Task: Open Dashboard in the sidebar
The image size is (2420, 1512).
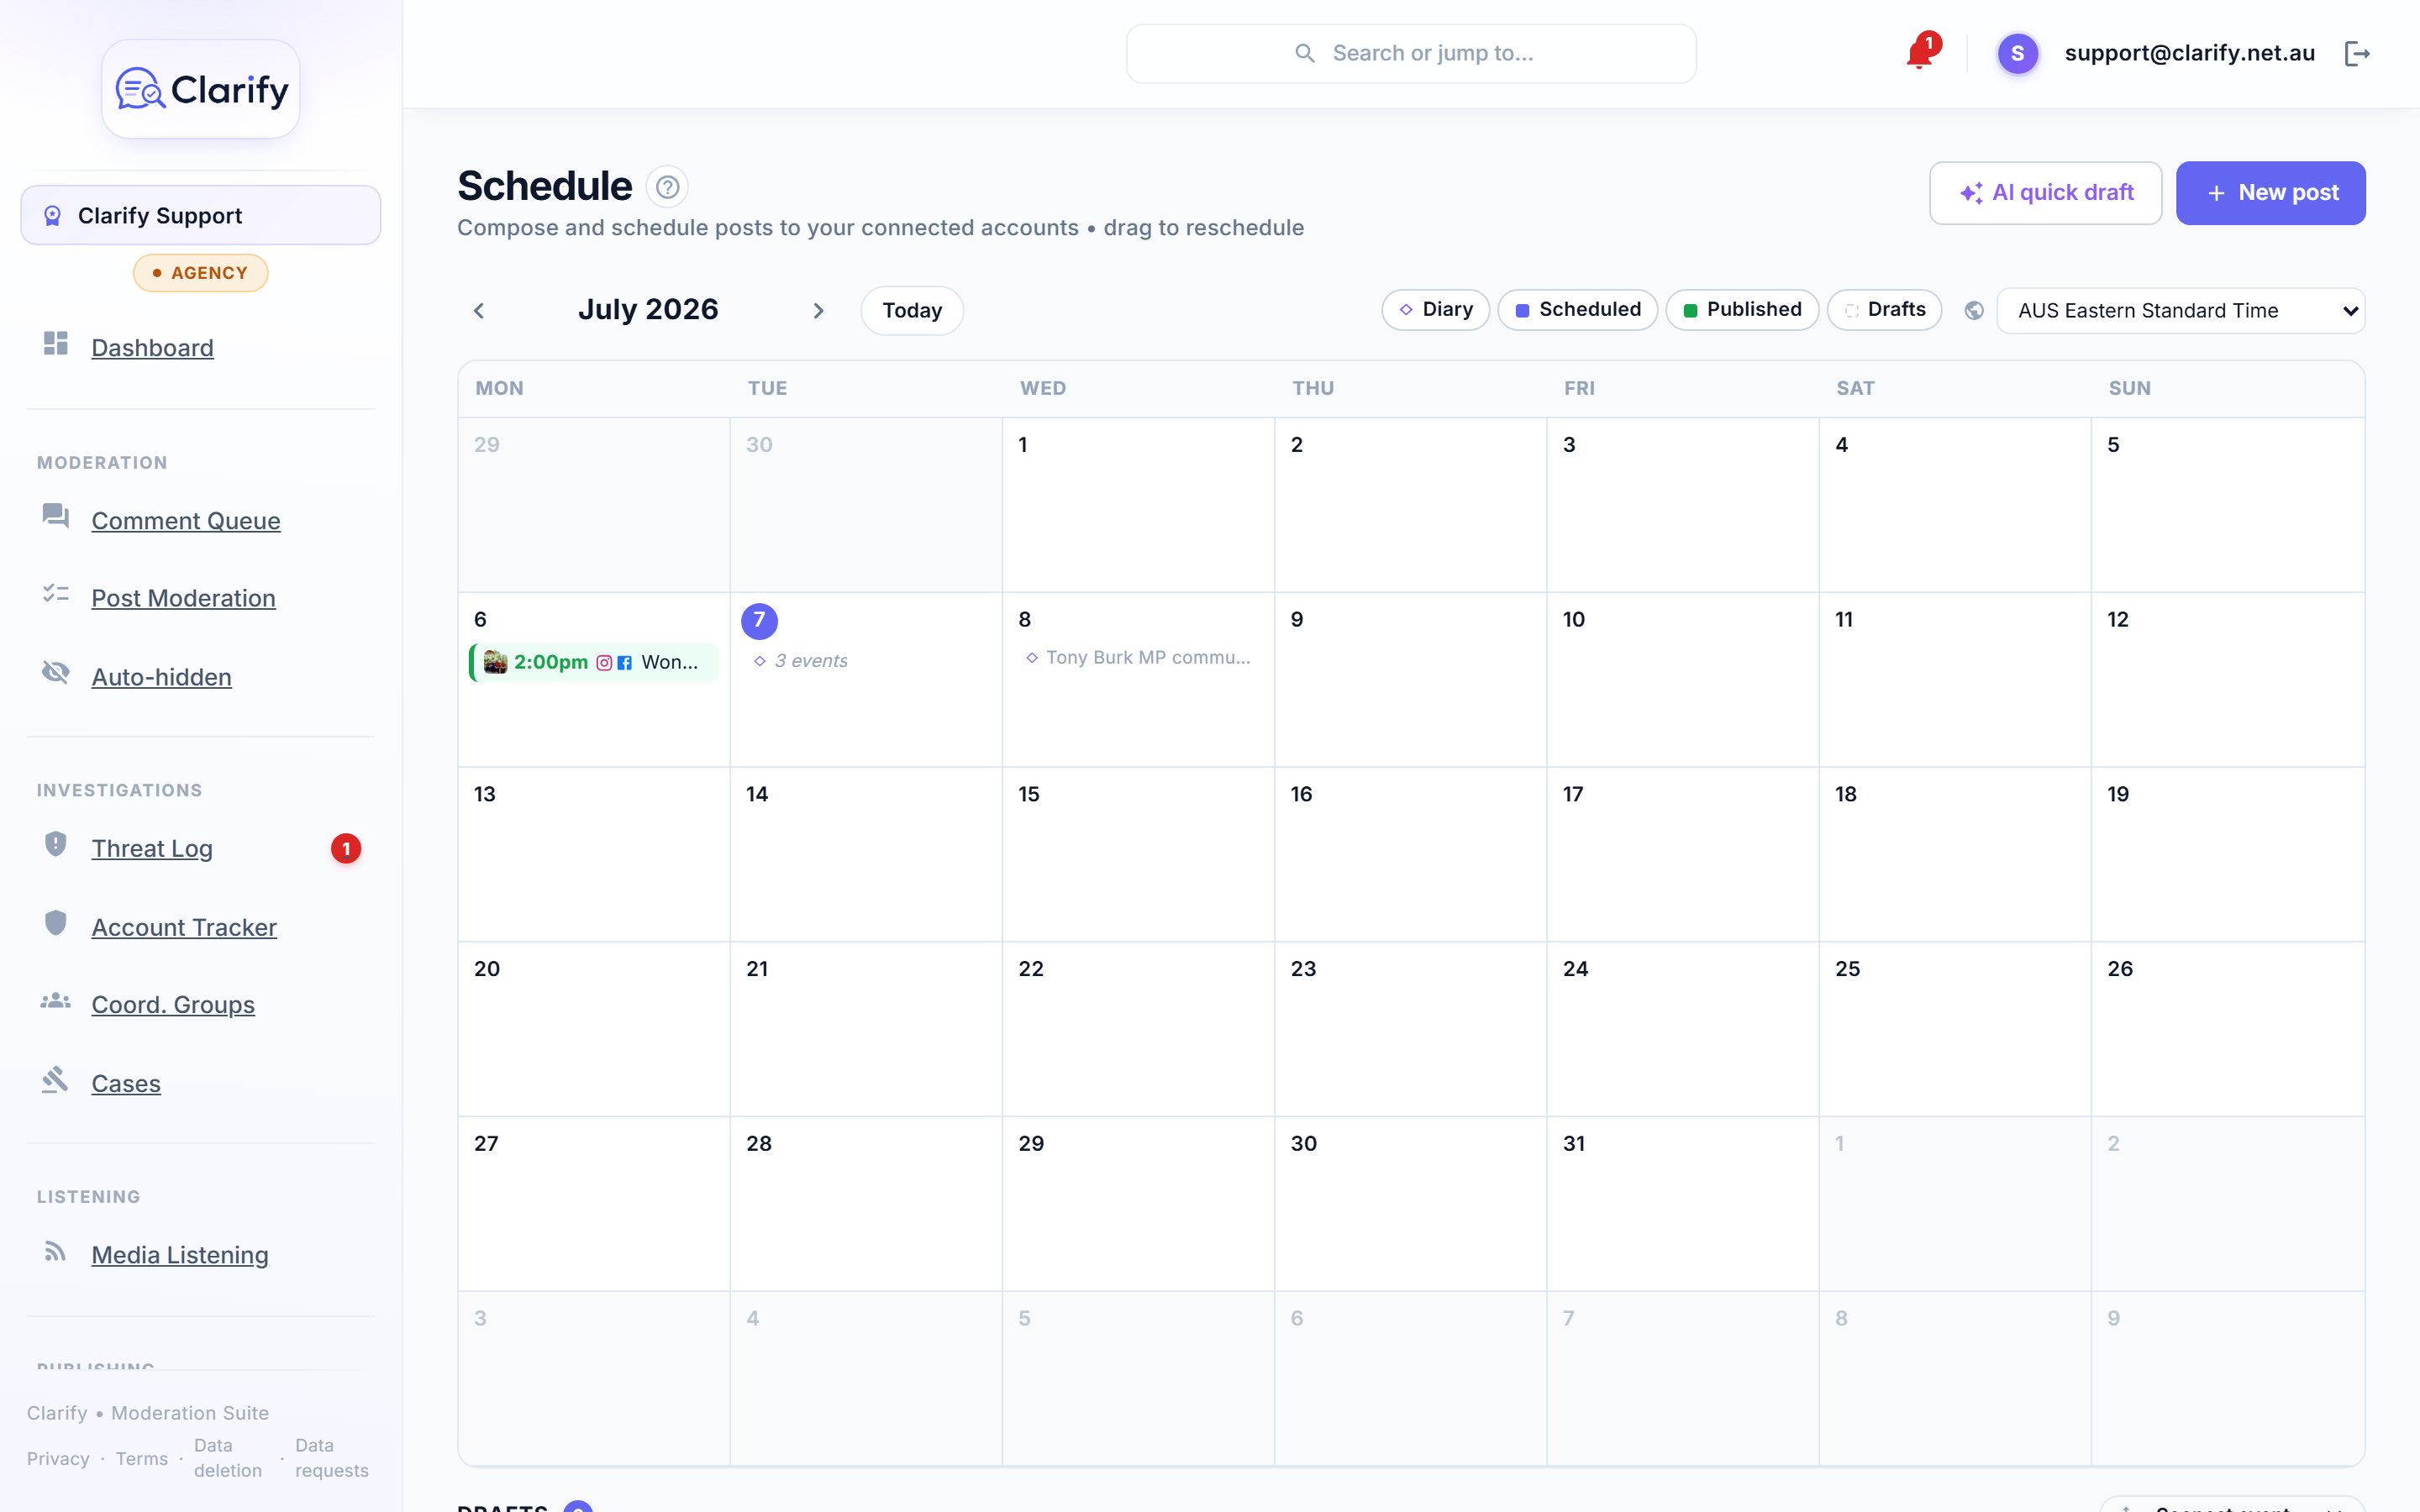Action: point(153,348)
